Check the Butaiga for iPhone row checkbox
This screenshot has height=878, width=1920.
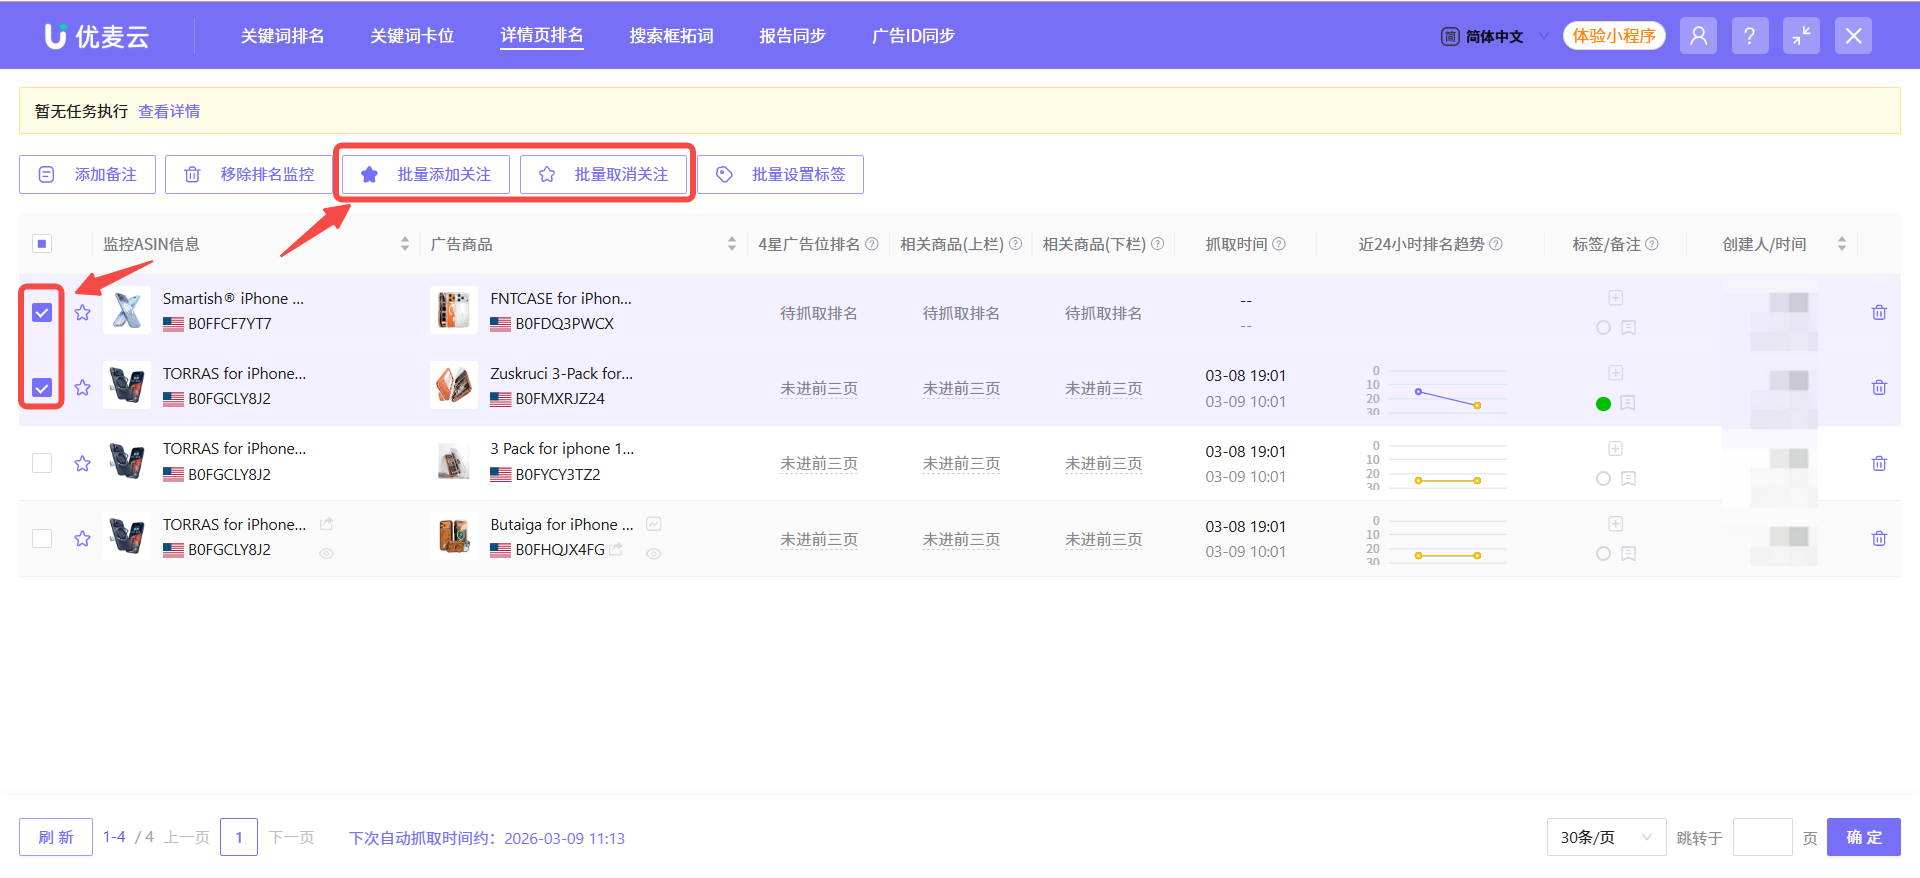point(42,539)
